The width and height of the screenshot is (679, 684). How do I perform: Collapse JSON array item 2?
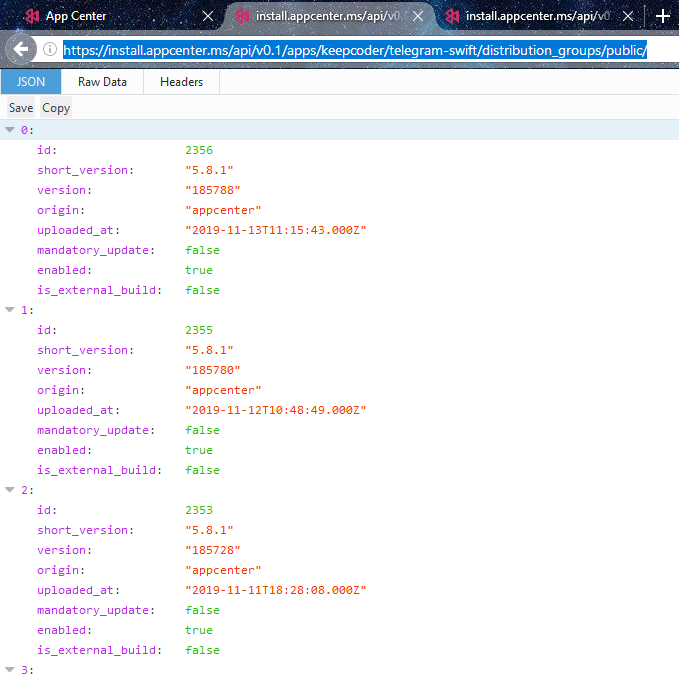point(10,490)
